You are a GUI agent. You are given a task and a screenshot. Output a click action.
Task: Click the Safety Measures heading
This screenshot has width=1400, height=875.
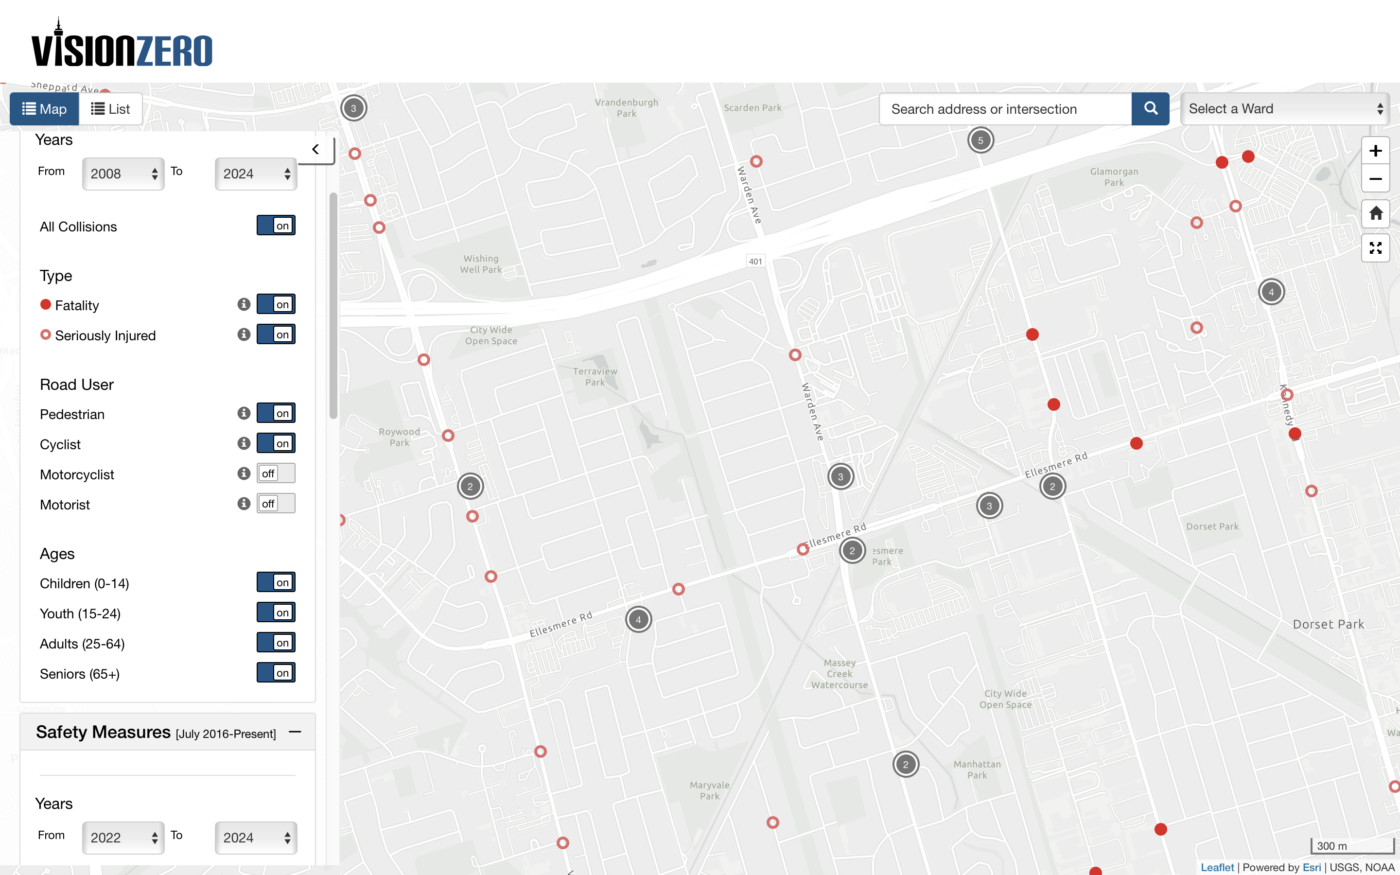click(x=103, y=732)
